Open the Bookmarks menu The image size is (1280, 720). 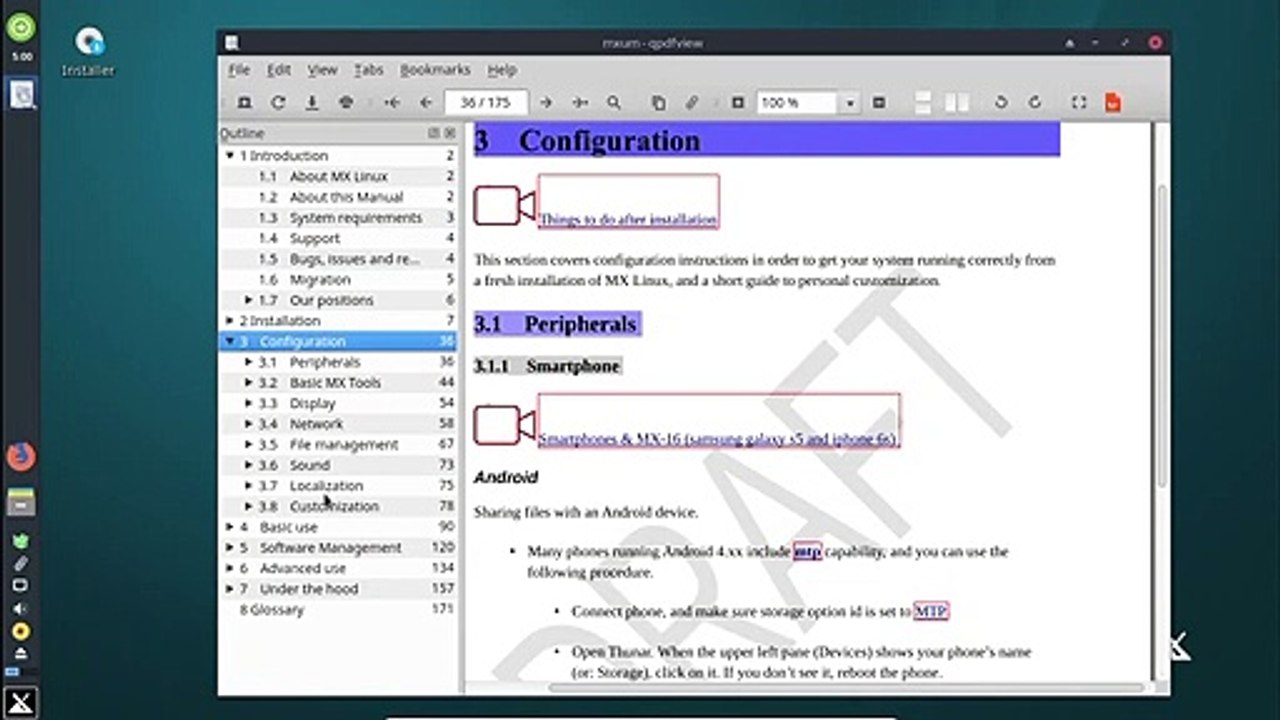coord(435,70)
